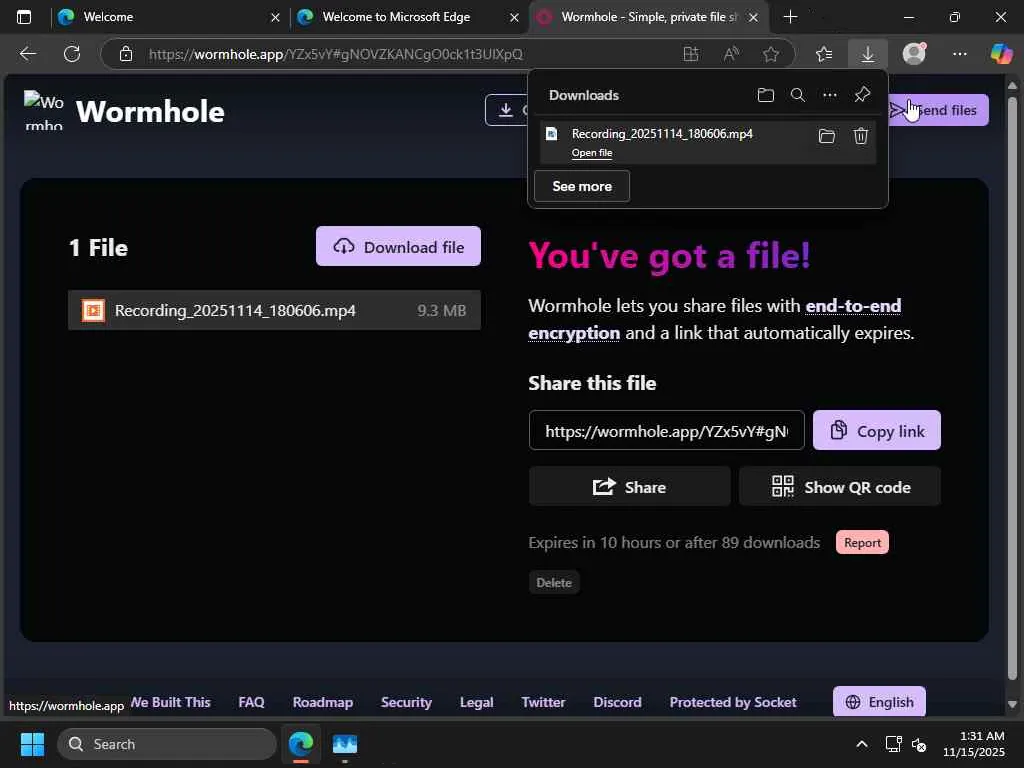Click See more in Downloads
This screenshot has height=768, width=1024.
[x=582, y=186]
